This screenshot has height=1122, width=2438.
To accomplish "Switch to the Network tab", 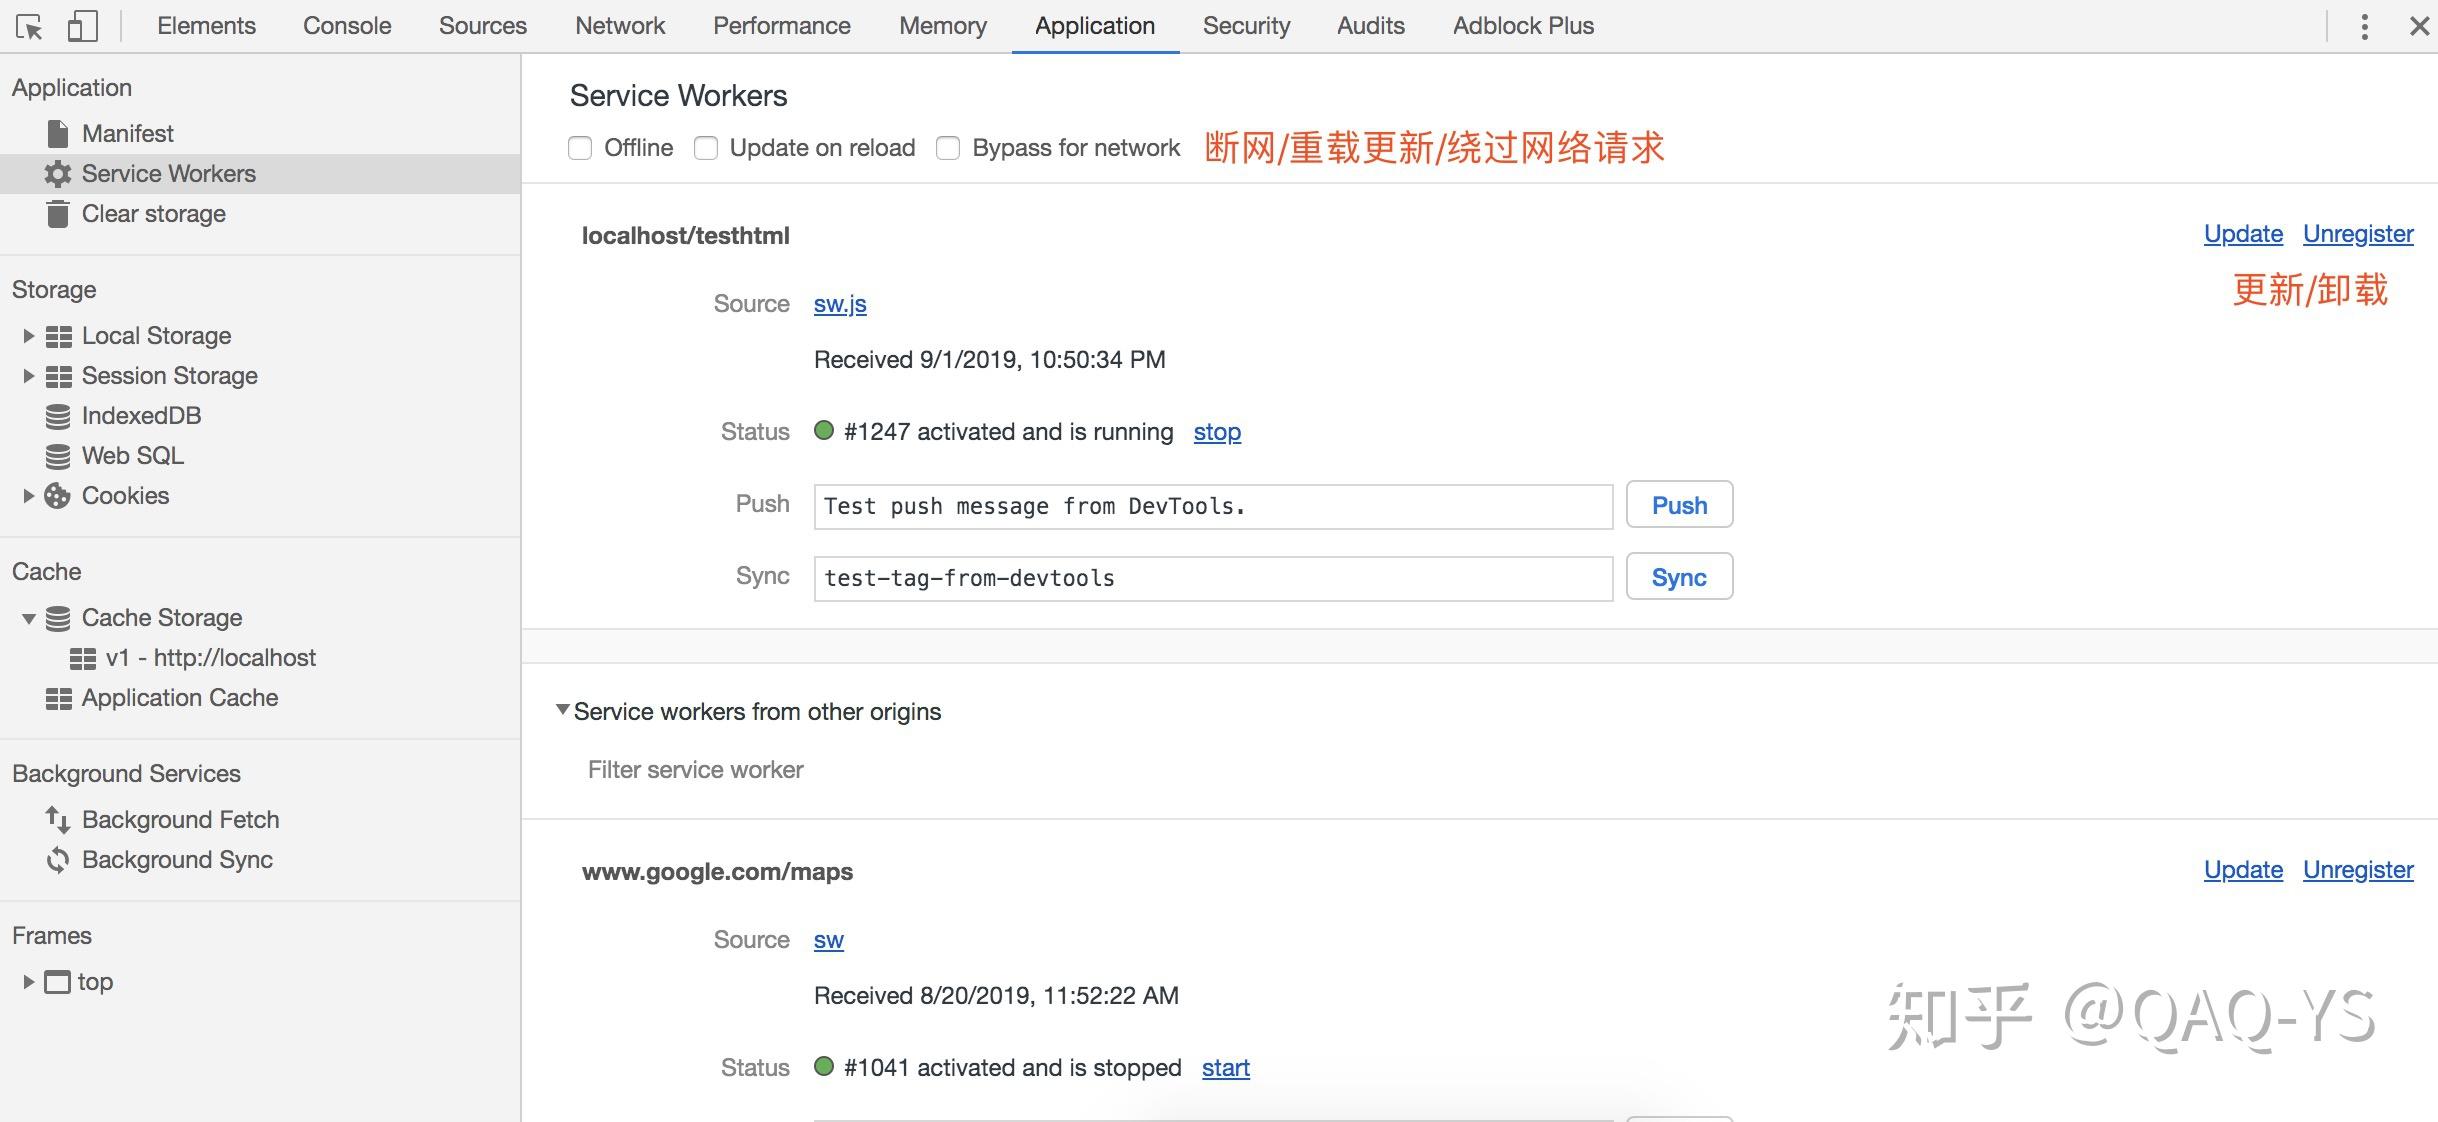I will click(619, 26).
